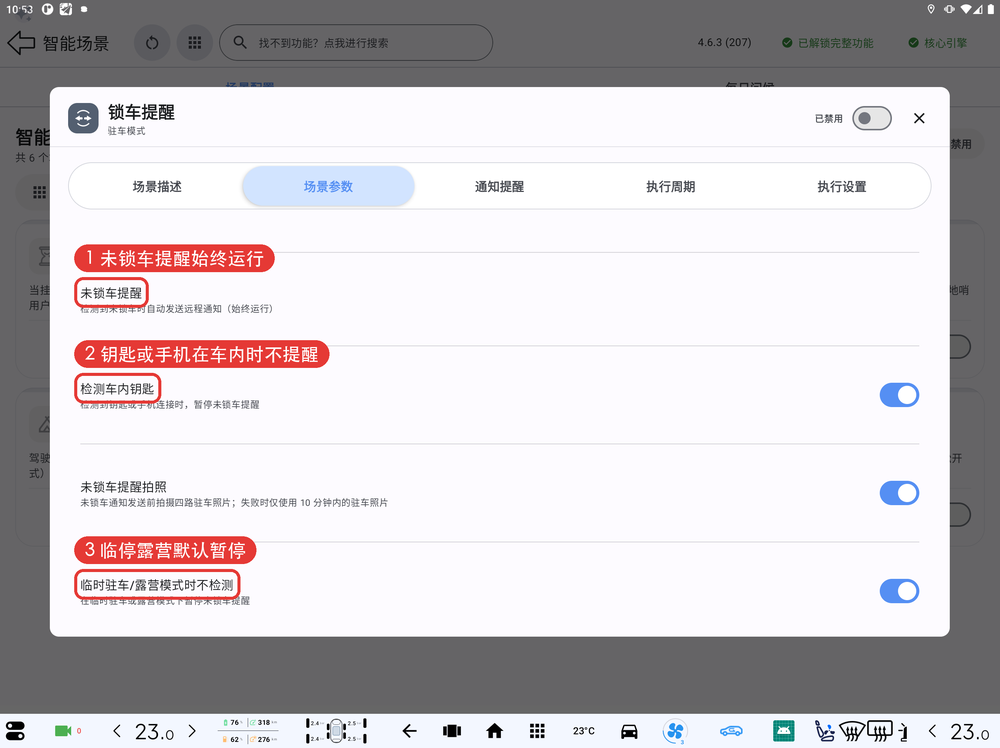This screenshot has height=748, width=1000.
Task: Toggle the 已禁用 scene enable switch
Action: coord(872,118)
